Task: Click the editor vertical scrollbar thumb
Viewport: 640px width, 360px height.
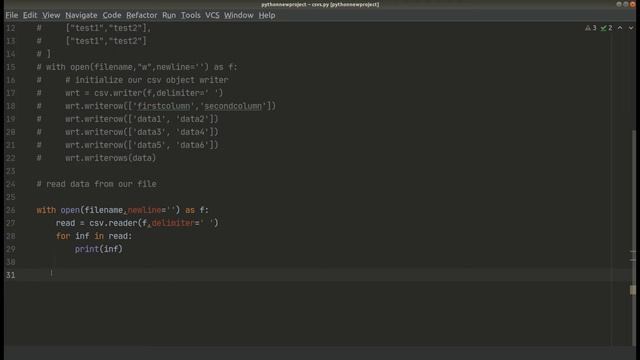Action: pyautogui.click(x=633, y=237)
